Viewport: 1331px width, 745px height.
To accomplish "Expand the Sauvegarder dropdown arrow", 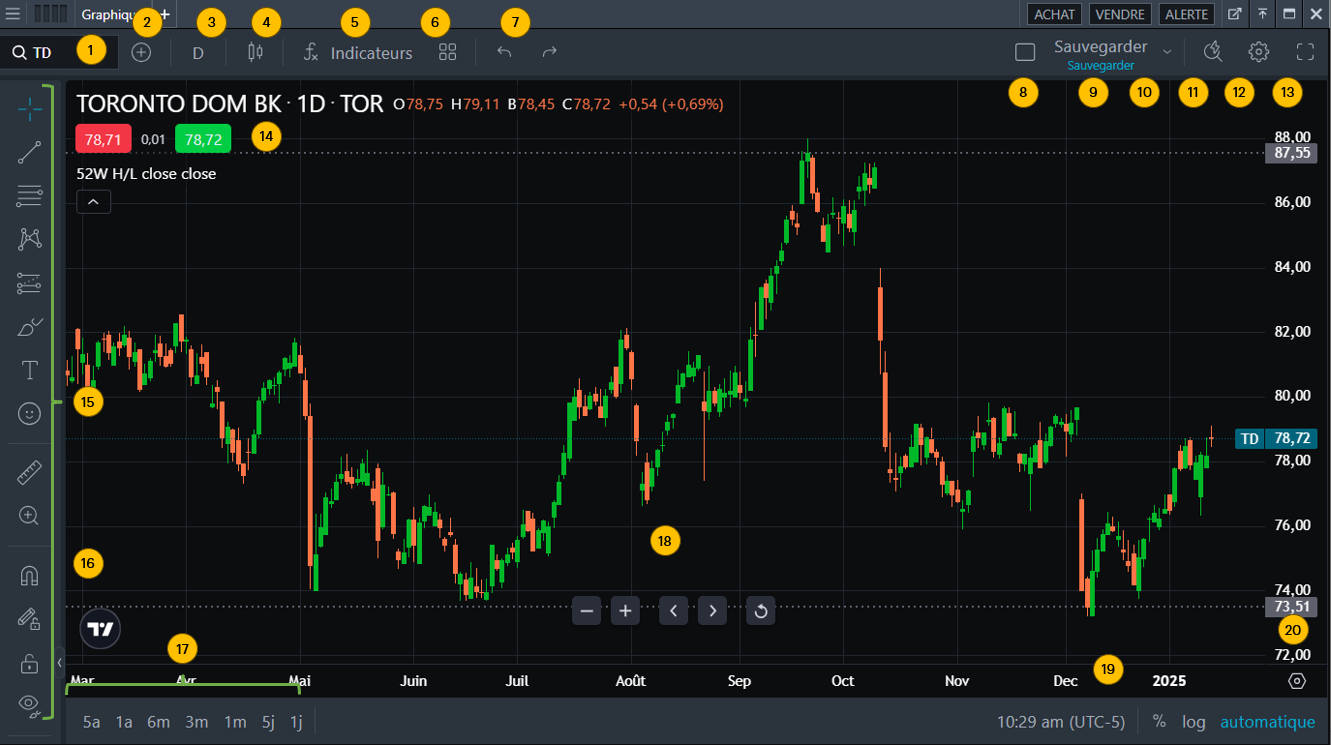I will tap(1167, 50).
